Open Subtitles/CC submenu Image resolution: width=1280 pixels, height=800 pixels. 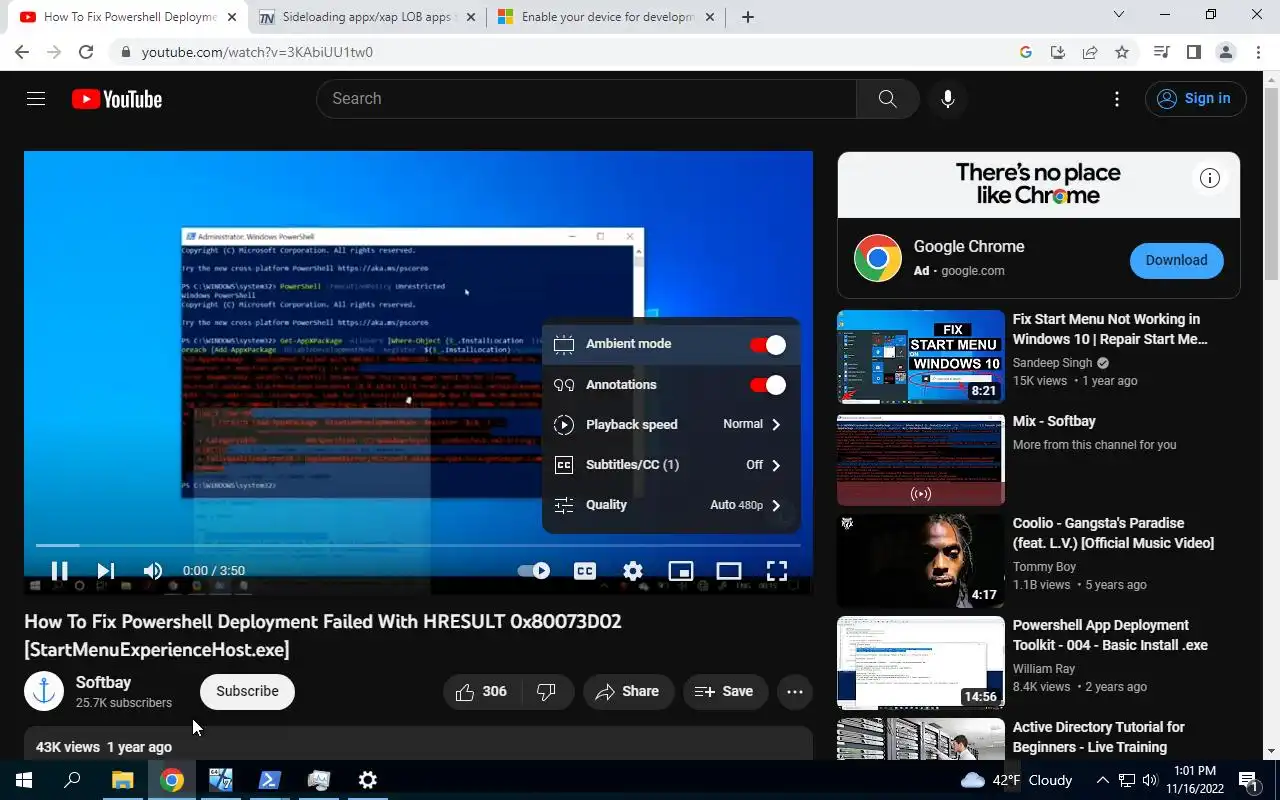[670, 465]
